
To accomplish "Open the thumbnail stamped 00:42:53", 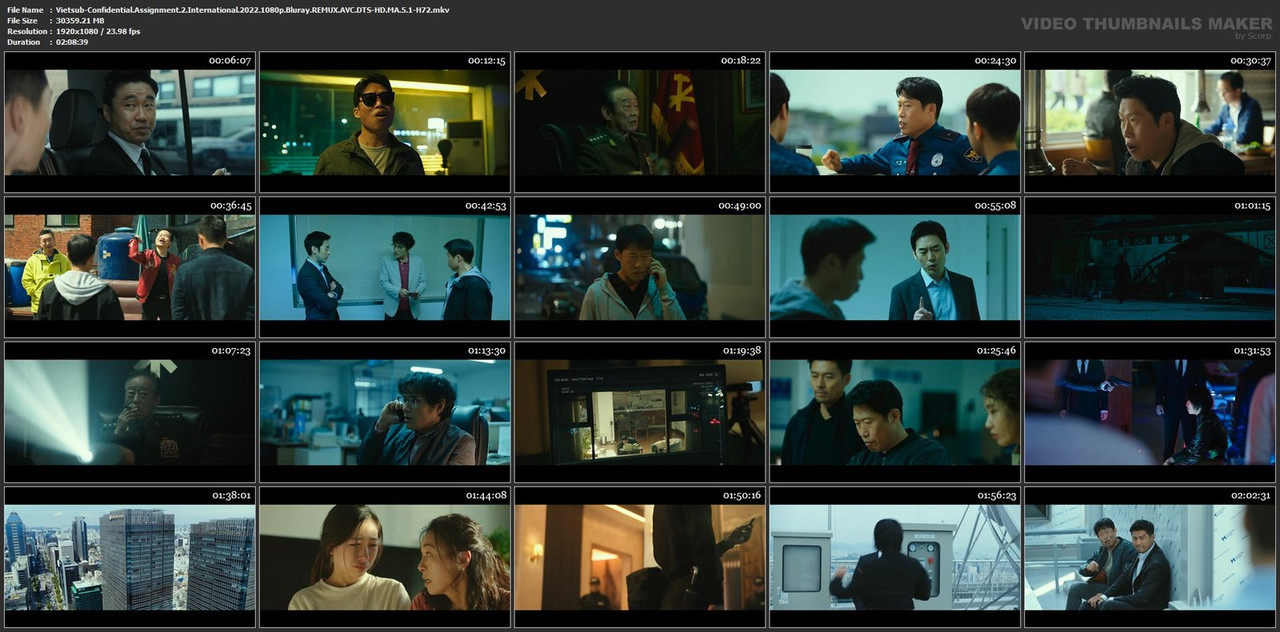I will pos(385,267).
